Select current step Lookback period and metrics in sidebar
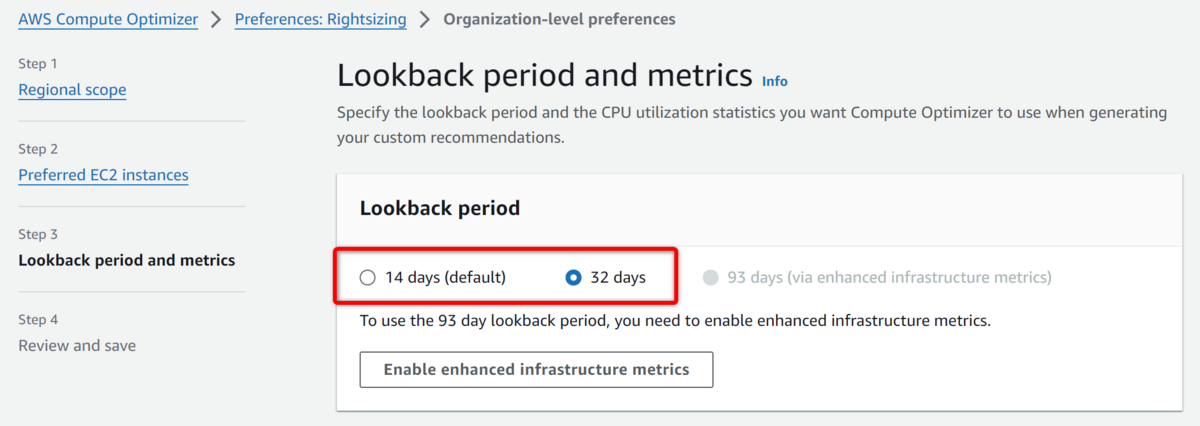The image size is (1200, 426). (127, 260)
